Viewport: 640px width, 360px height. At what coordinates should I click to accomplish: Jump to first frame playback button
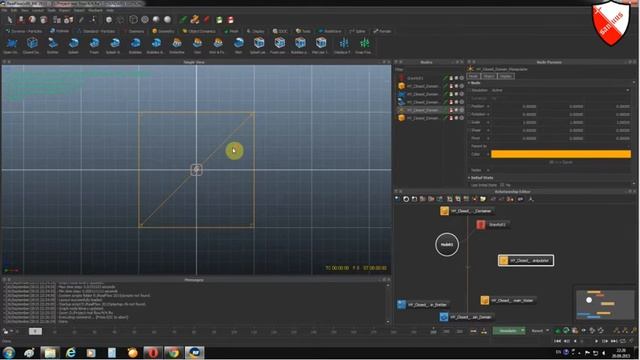tap(557, 341)
